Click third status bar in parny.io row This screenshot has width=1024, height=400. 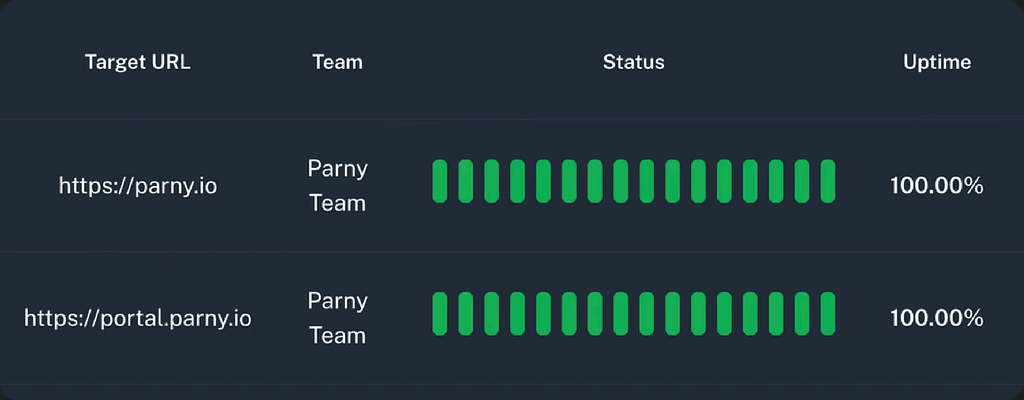click(x=491, y=181)
